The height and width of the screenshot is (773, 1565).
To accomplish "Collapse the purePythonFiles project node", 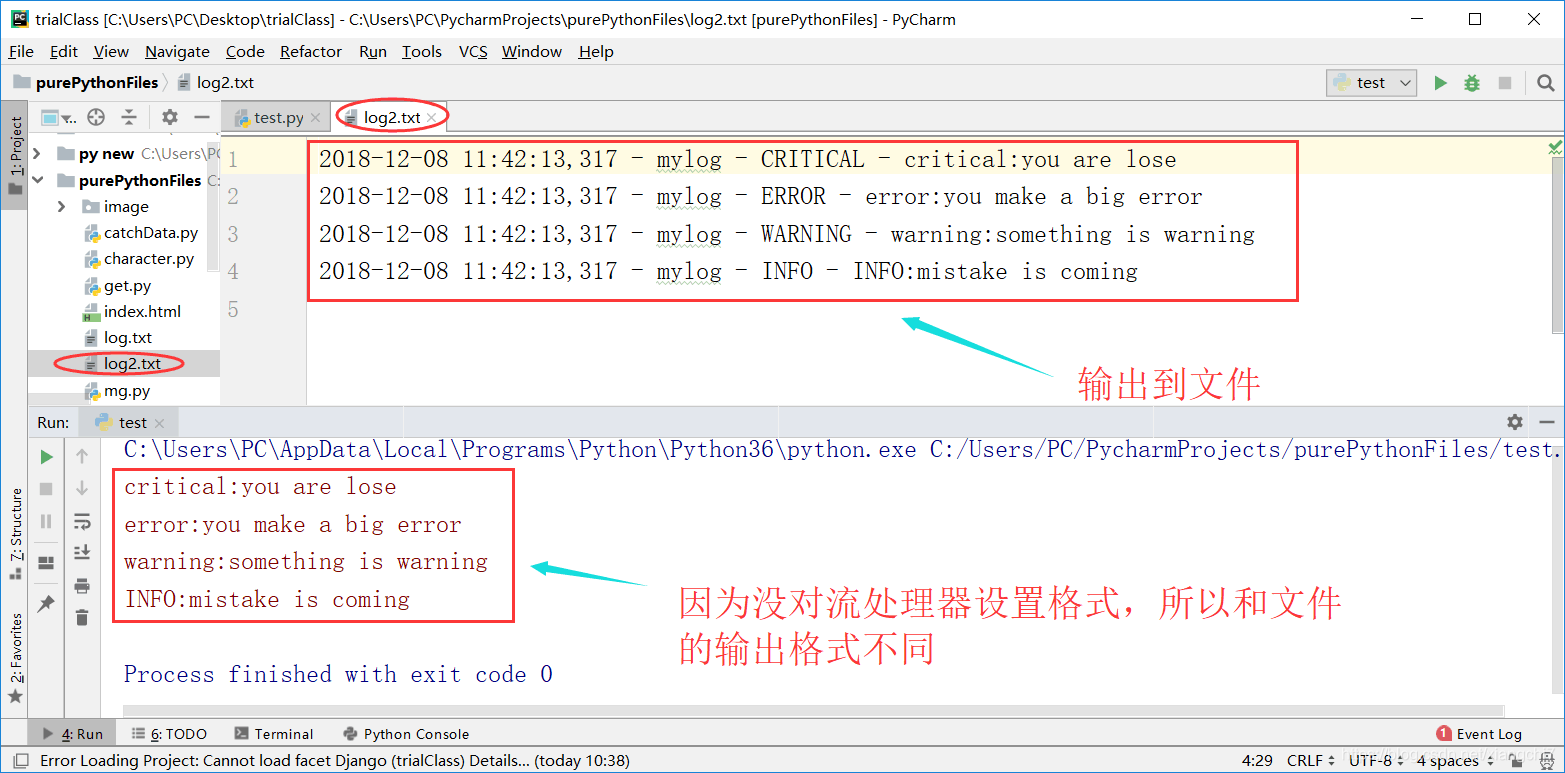I will (x=37, y=181).
